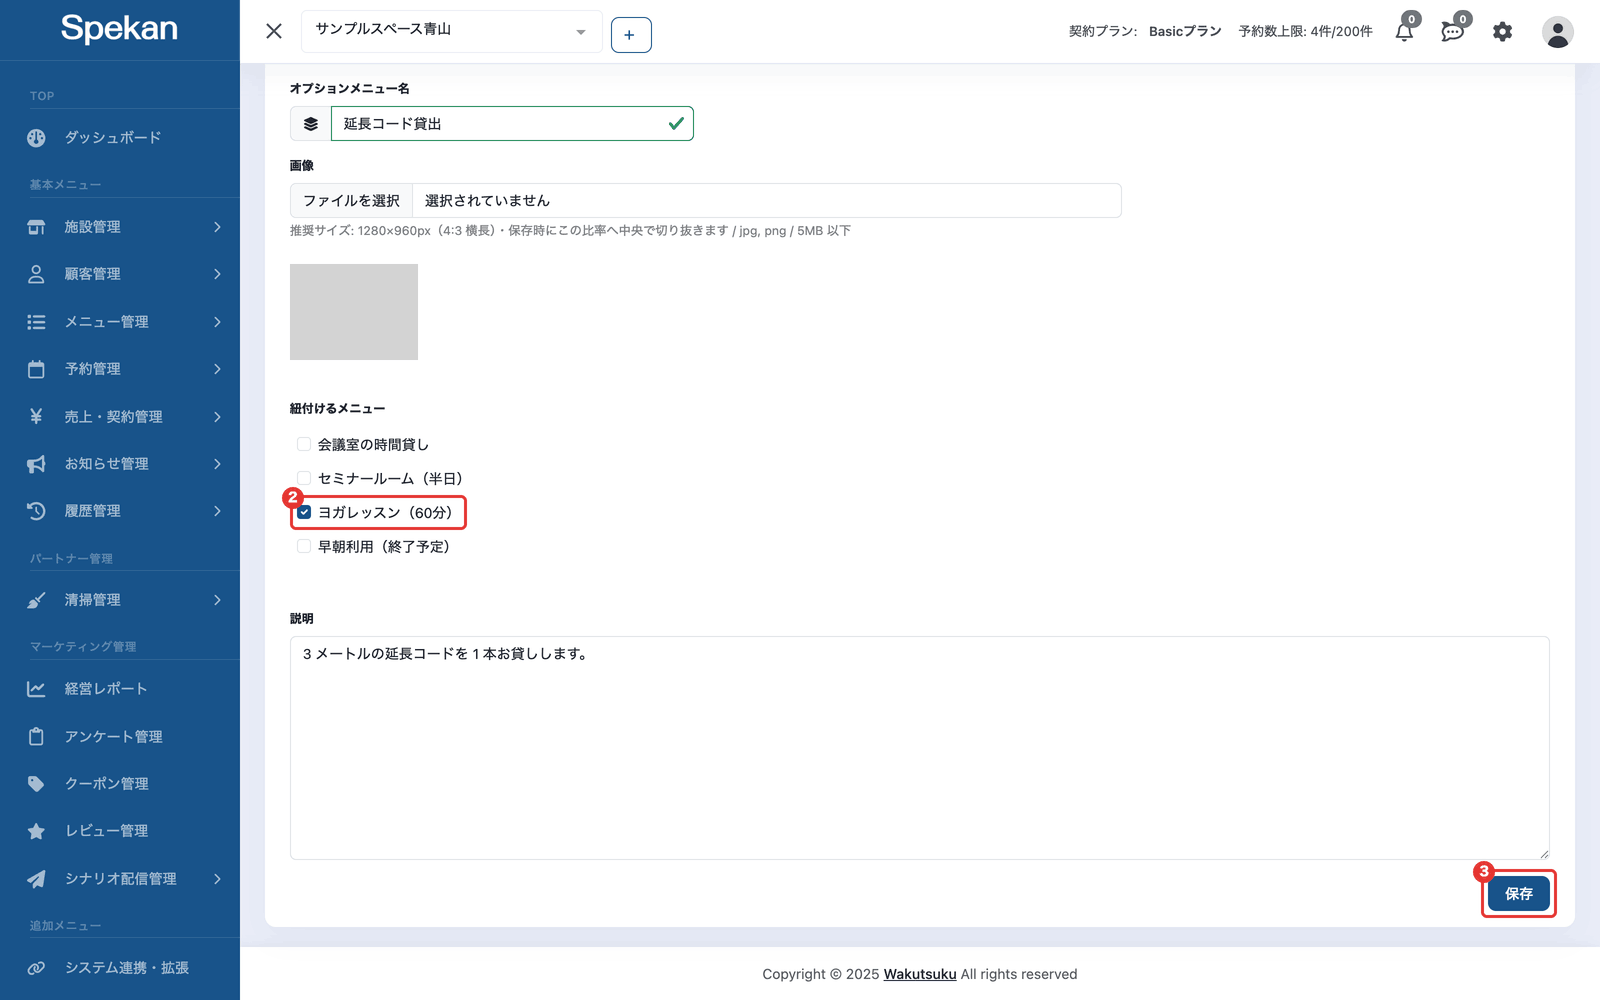Image resolution: width=1600 pixels, height=1000 pixels.
Task: Close the form with the X icon
Action: pos(274,31)
